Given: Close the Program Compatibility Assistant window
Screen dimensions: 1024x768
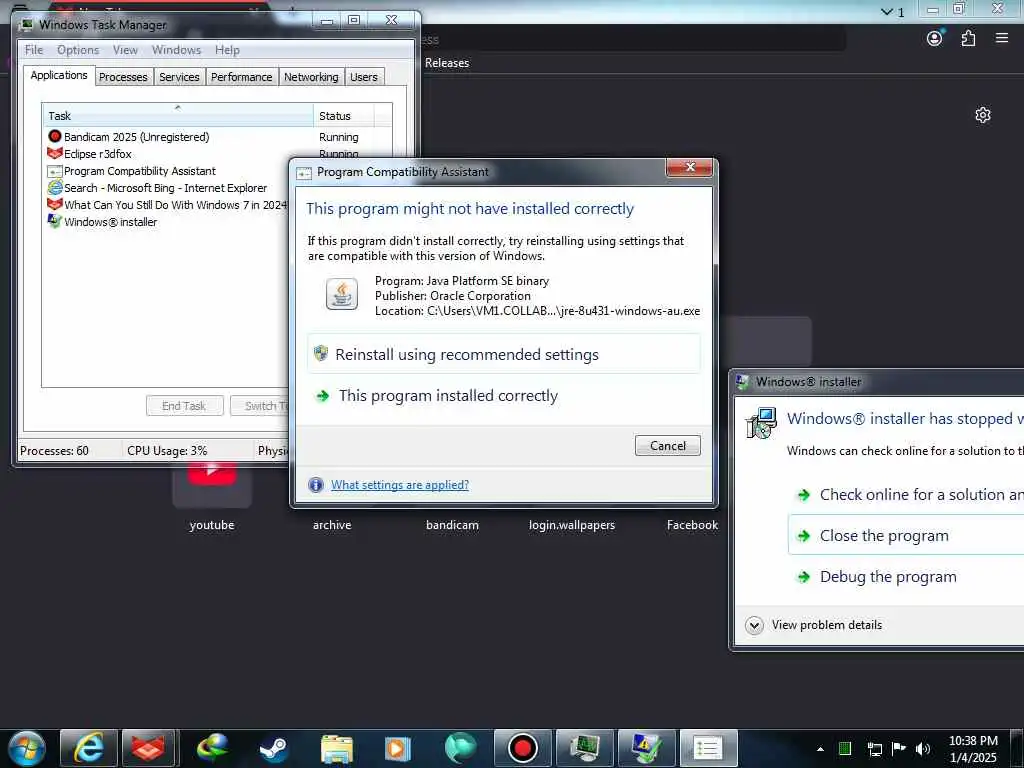Looking at the screenshot, I should click(690, 168).
